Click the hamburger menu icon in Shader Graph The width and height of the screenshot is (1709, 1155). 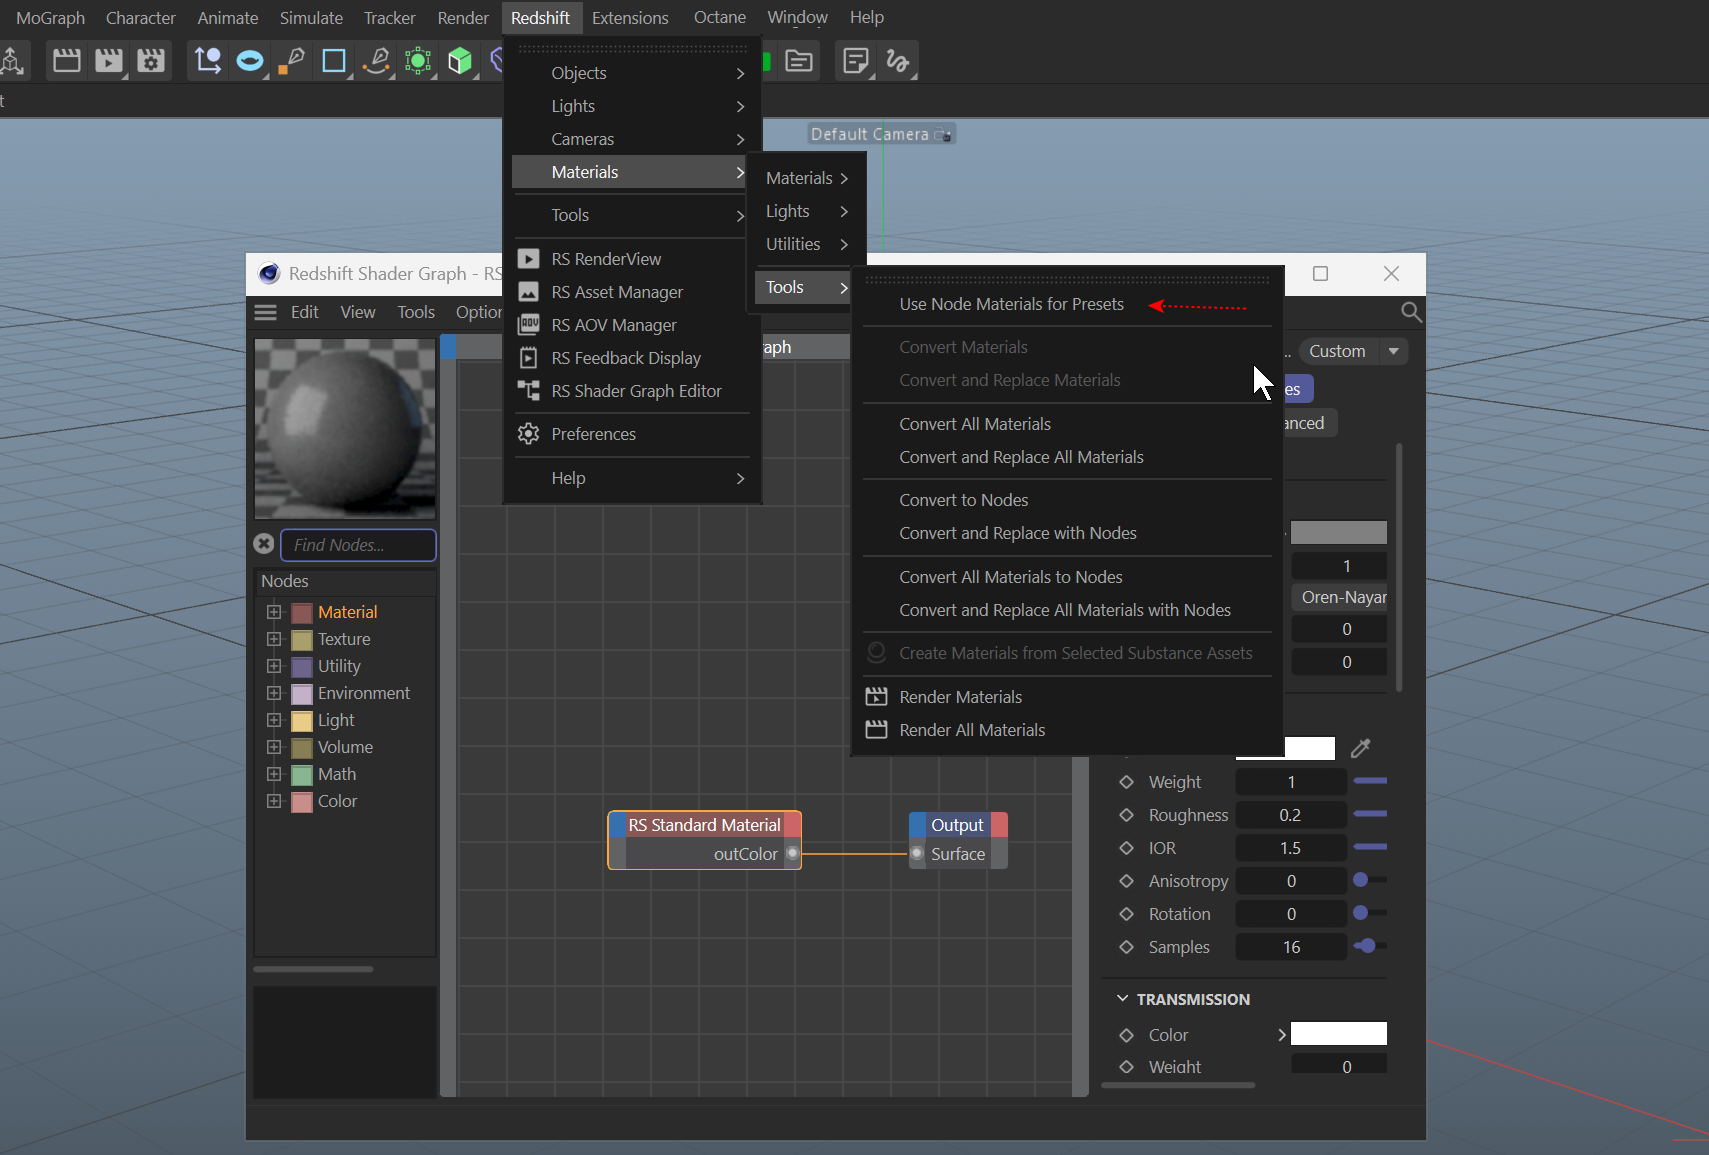pos(265,312)
